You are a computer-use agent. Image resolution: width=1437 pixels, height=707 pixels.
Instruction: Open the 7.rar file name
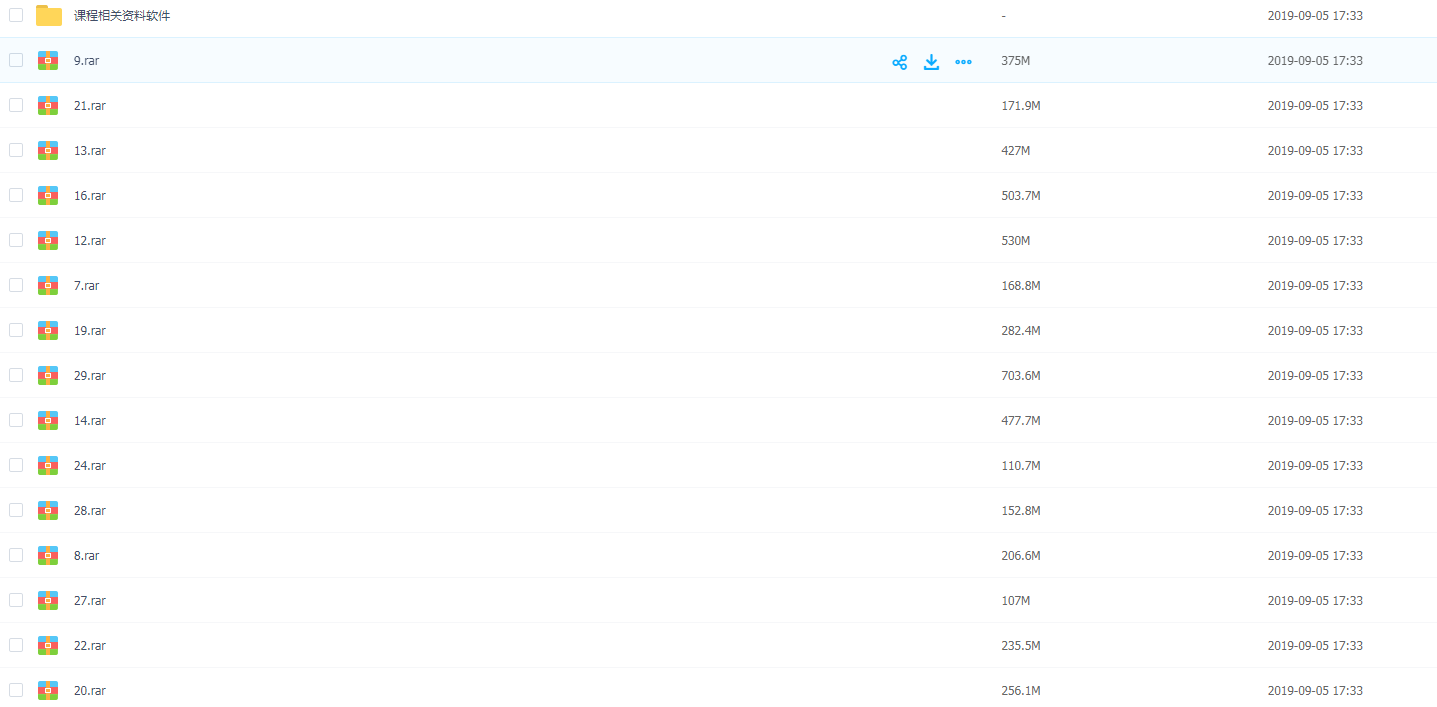87,286
